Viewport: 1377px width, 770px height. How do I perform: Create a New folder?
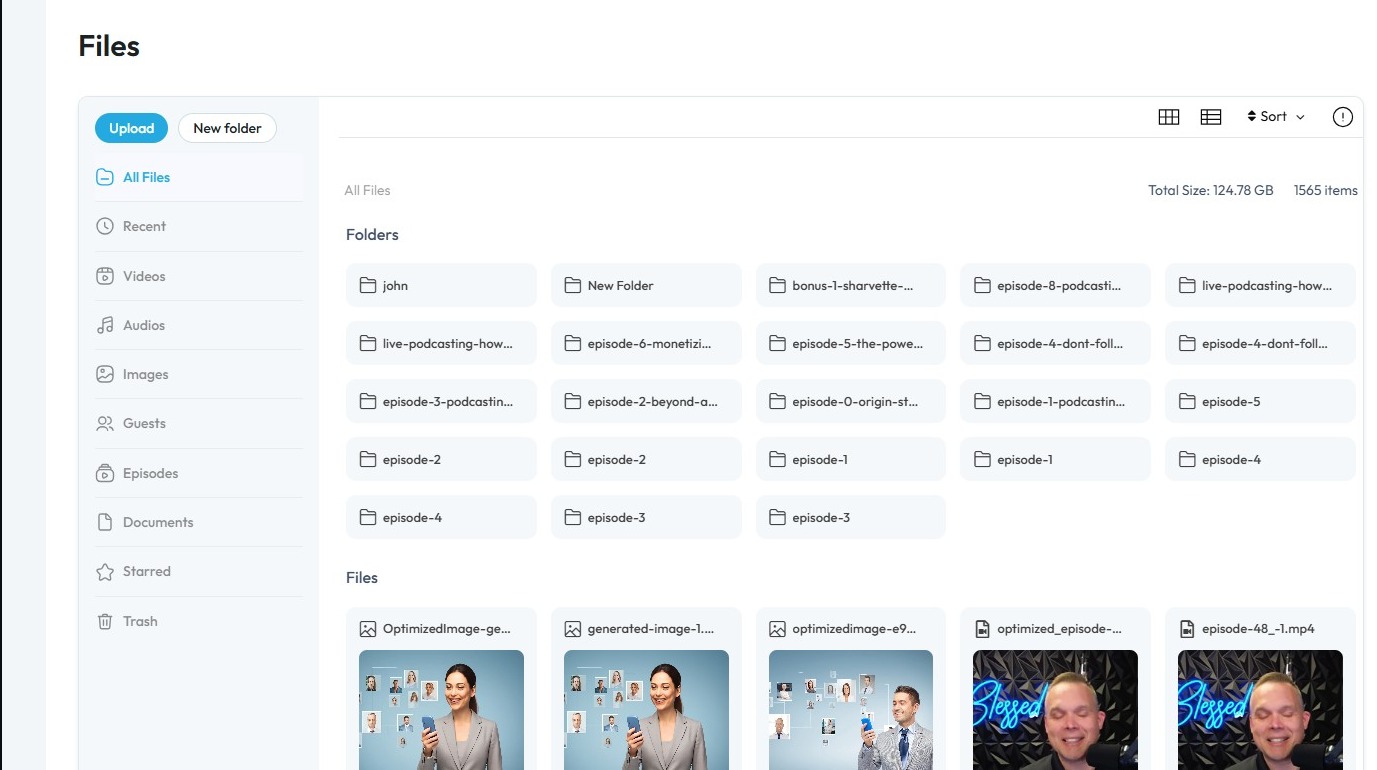click(x=227, y=128)
